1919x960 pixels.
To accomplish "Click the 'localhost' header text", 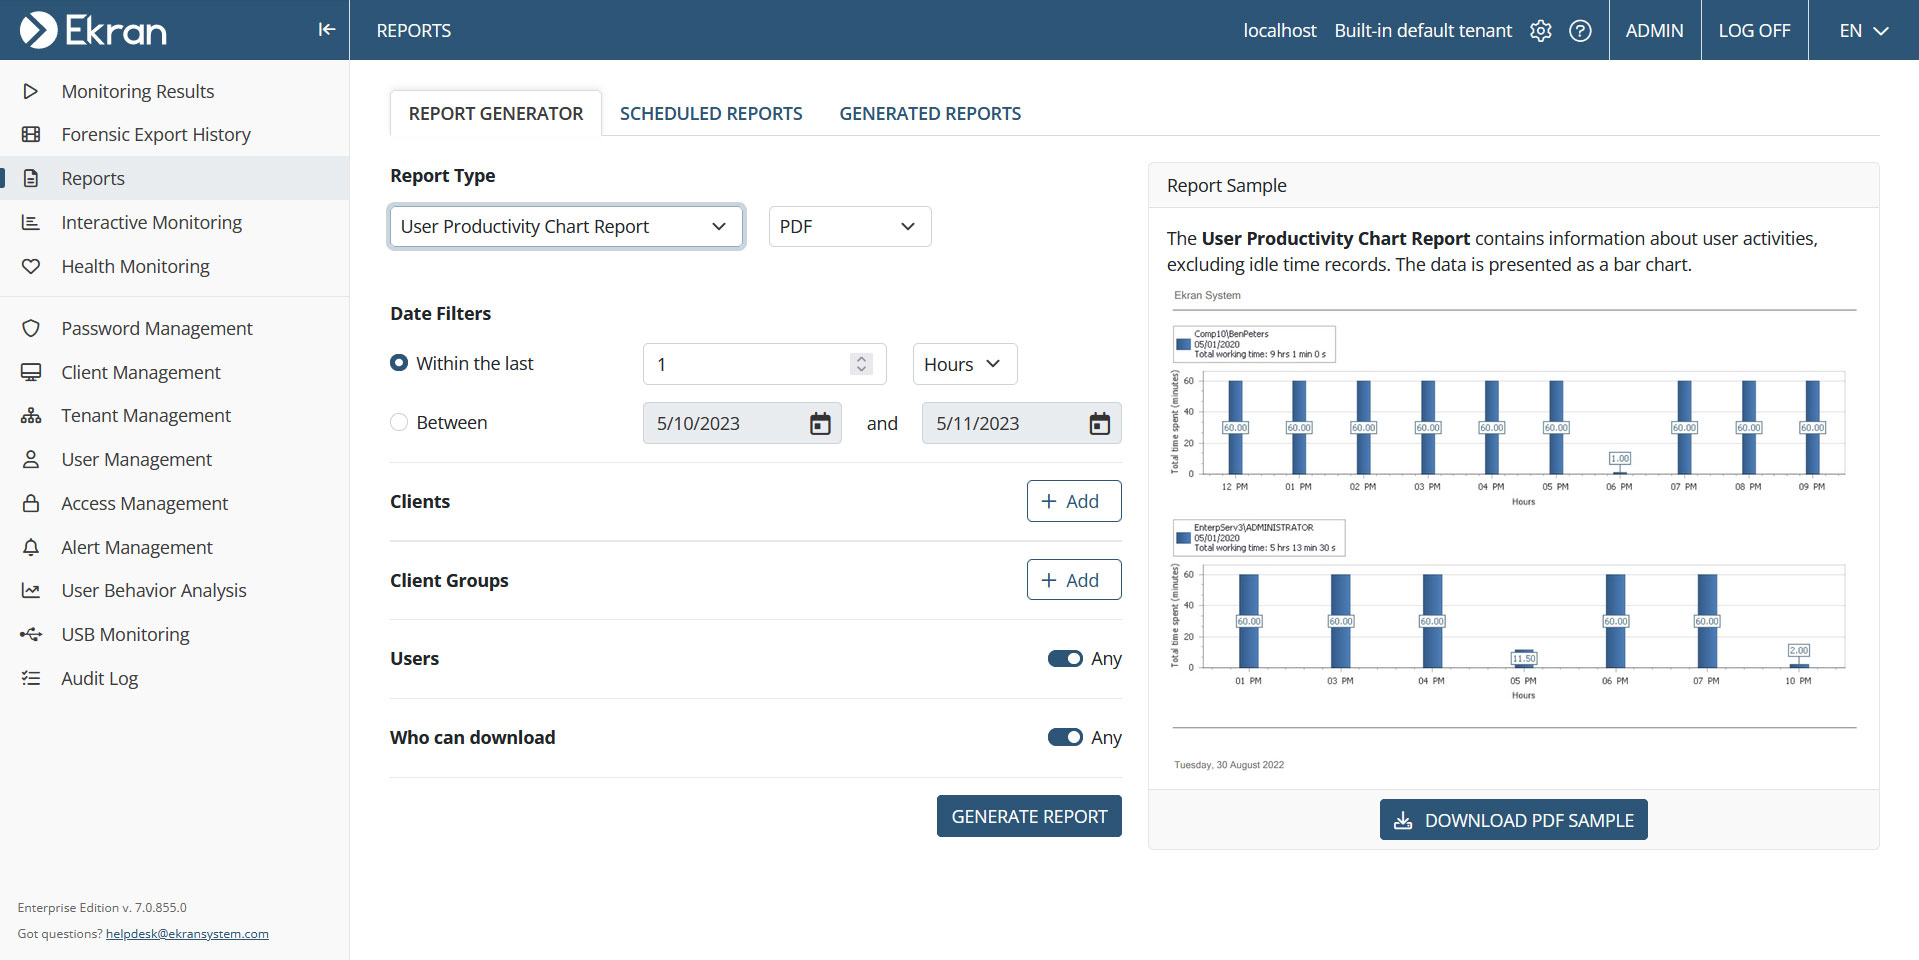I will click(x=1280, y=30).
